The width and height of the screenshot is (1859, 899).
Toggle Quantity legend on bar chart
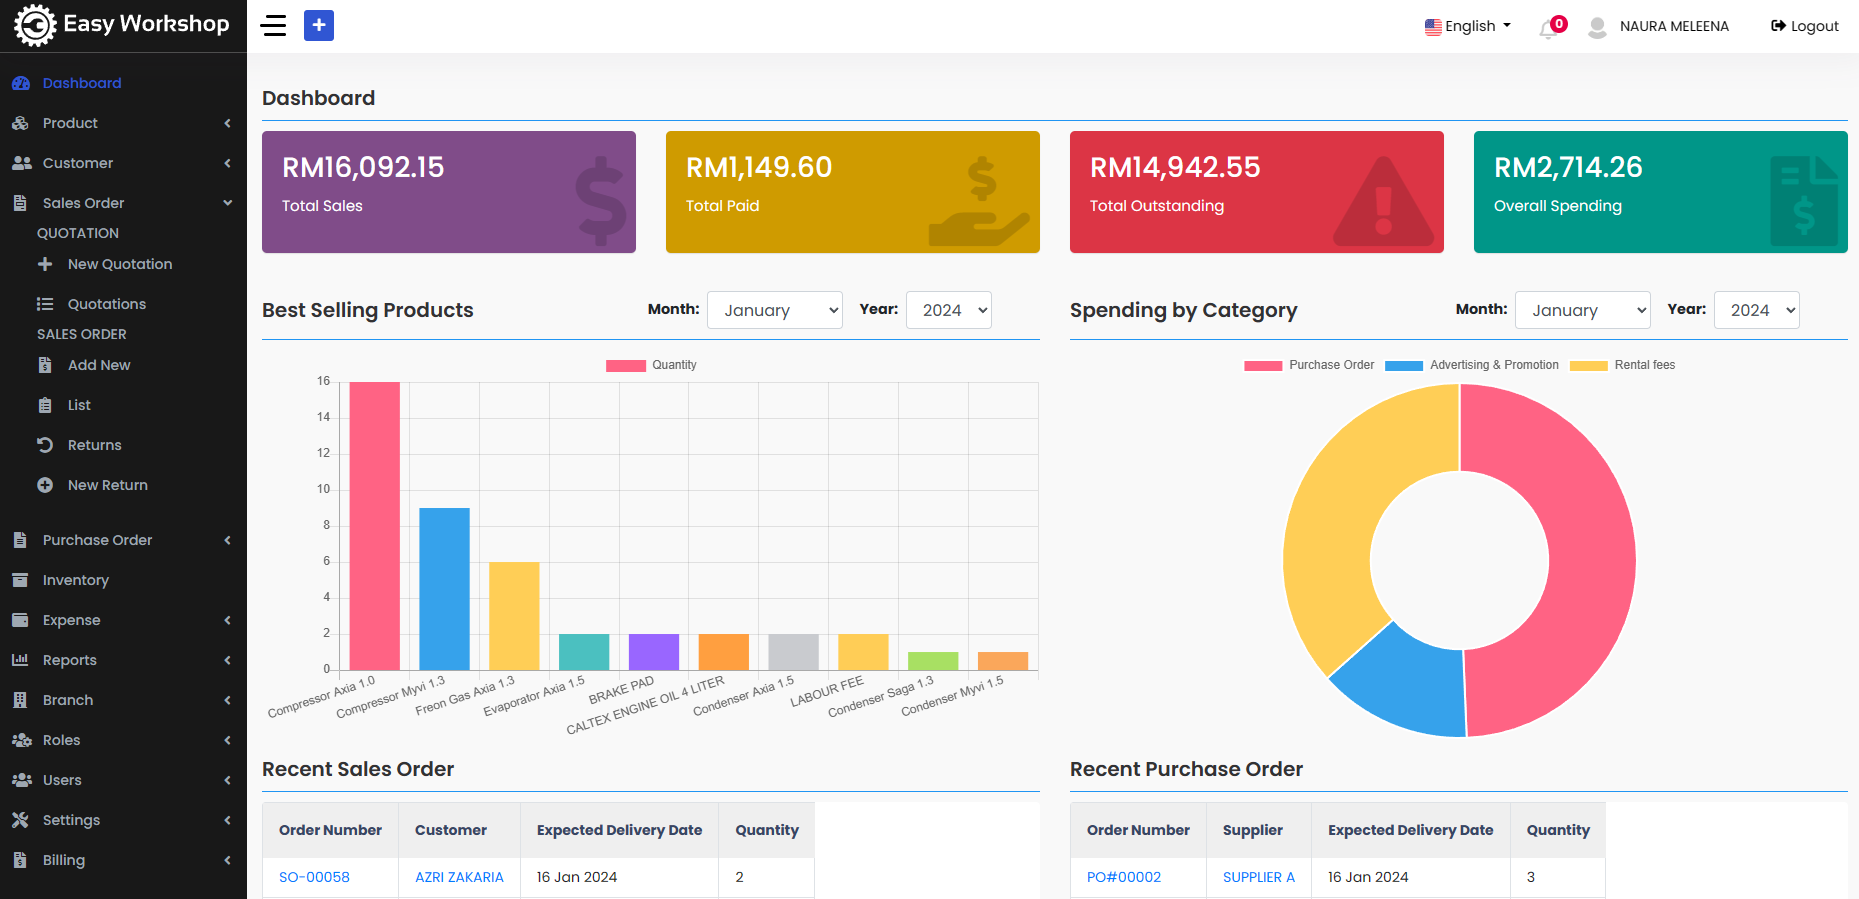[x=651, y=365]
